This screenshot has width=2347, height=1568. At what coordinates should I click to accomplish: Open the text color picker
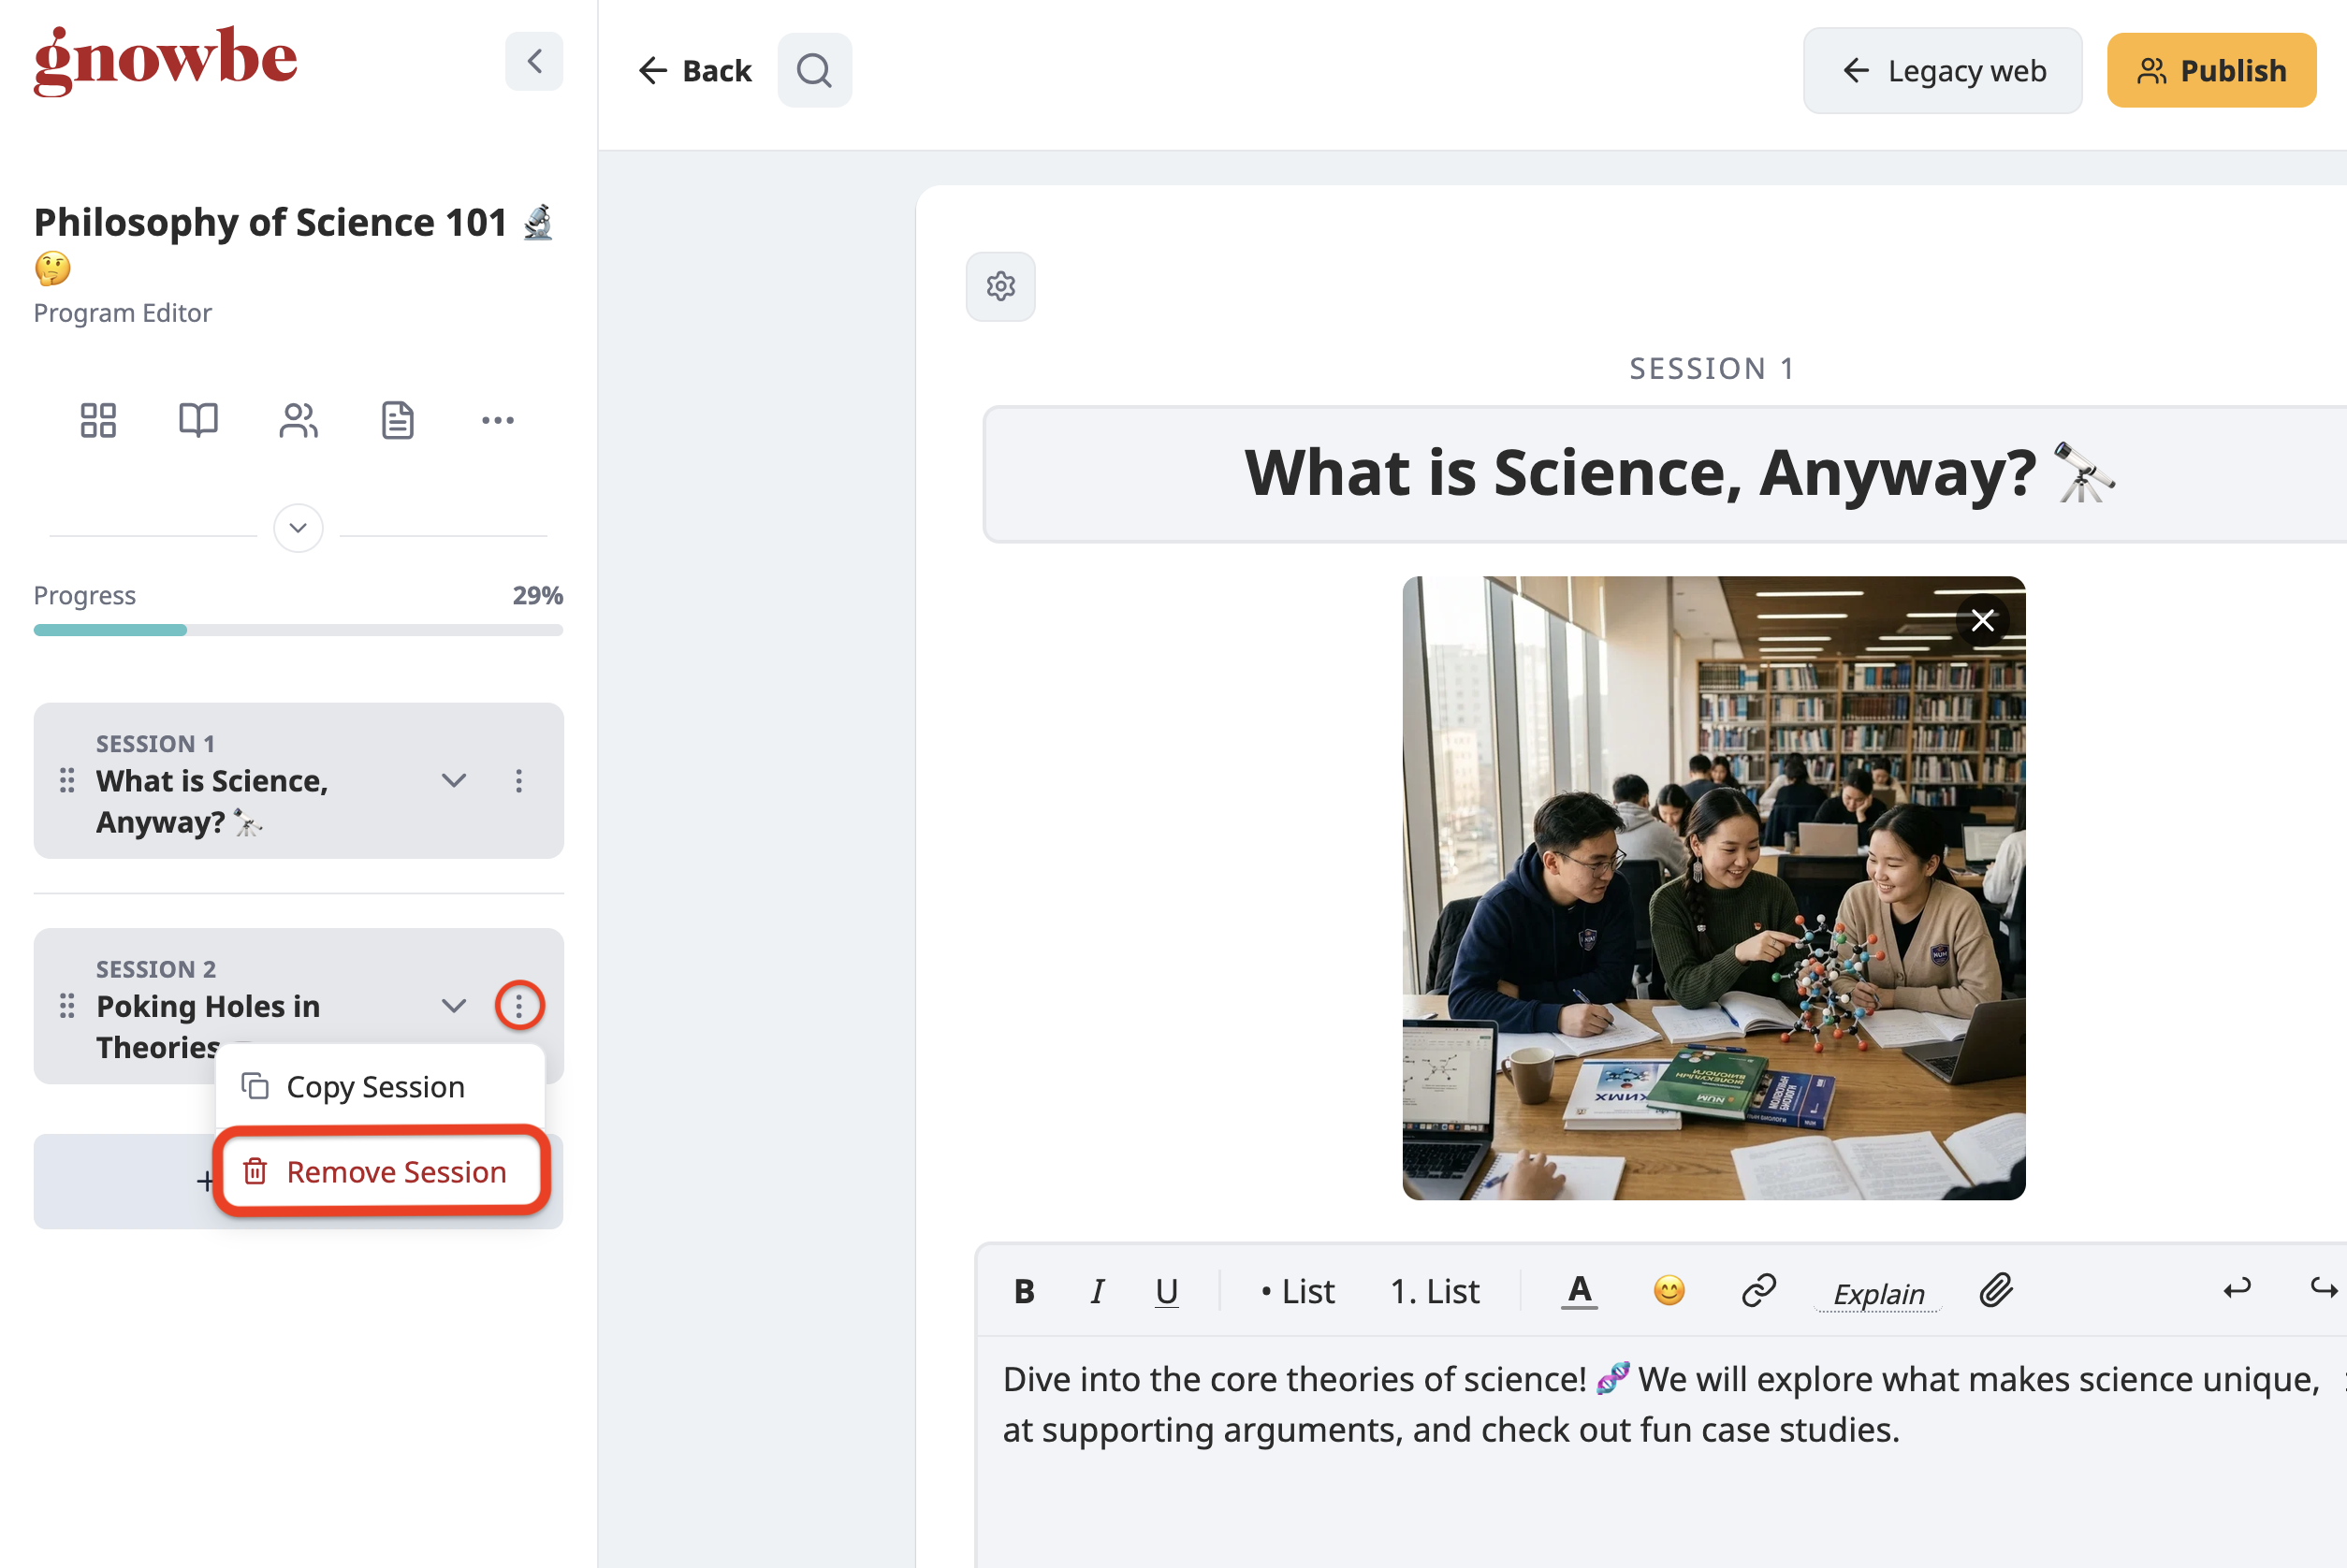pyautogui.click(x=1579, y=1291)
